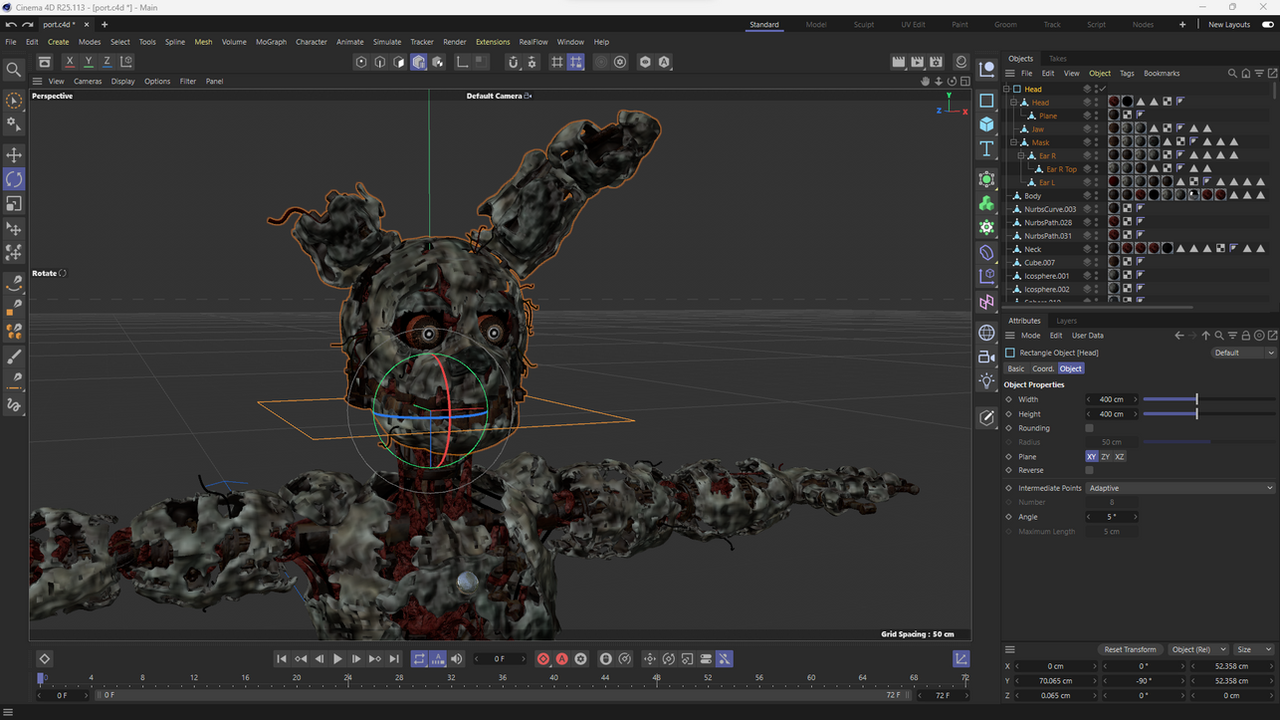Play the animation forward
Screen dimensions: 1280x720
(x=338, y=659)
